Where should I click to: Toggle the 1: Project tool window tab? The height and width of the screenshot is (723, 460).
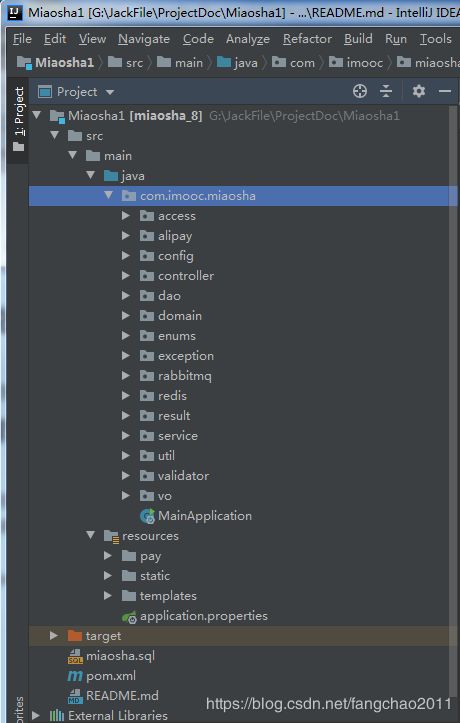18,119
